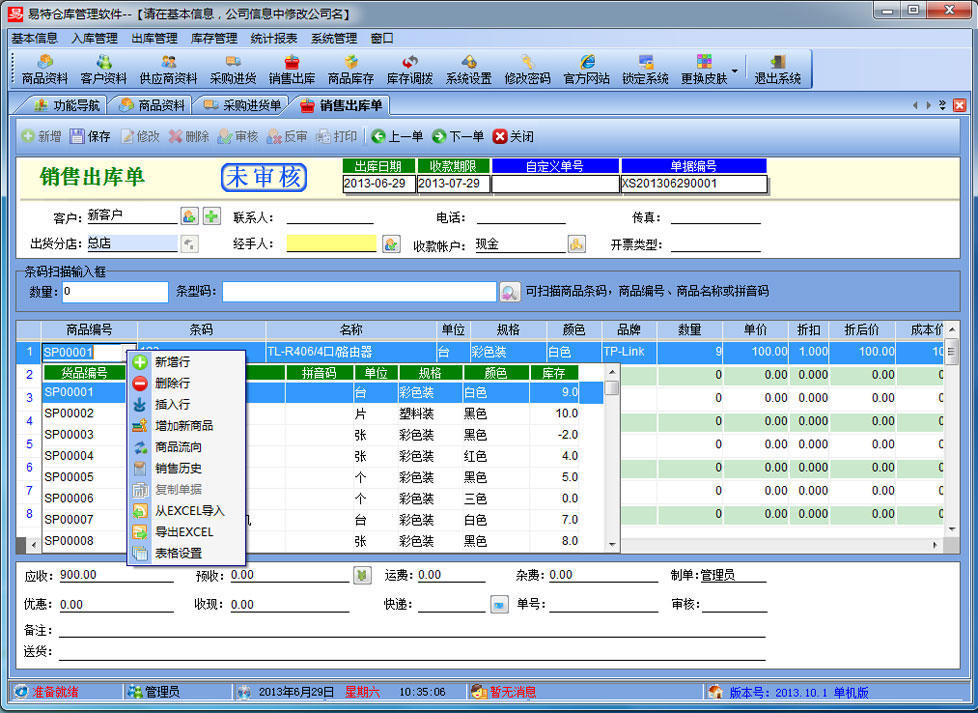
Task: Open 官方网站 toolbar icon
Action: click(x=587, y=69)
